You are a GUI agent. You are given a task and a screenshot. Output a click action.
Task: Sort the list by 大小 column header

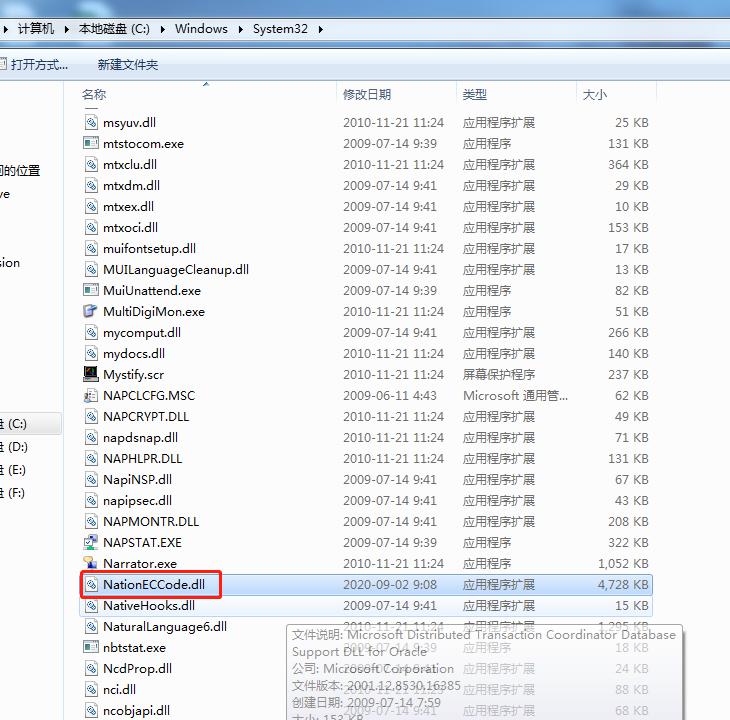594,95
